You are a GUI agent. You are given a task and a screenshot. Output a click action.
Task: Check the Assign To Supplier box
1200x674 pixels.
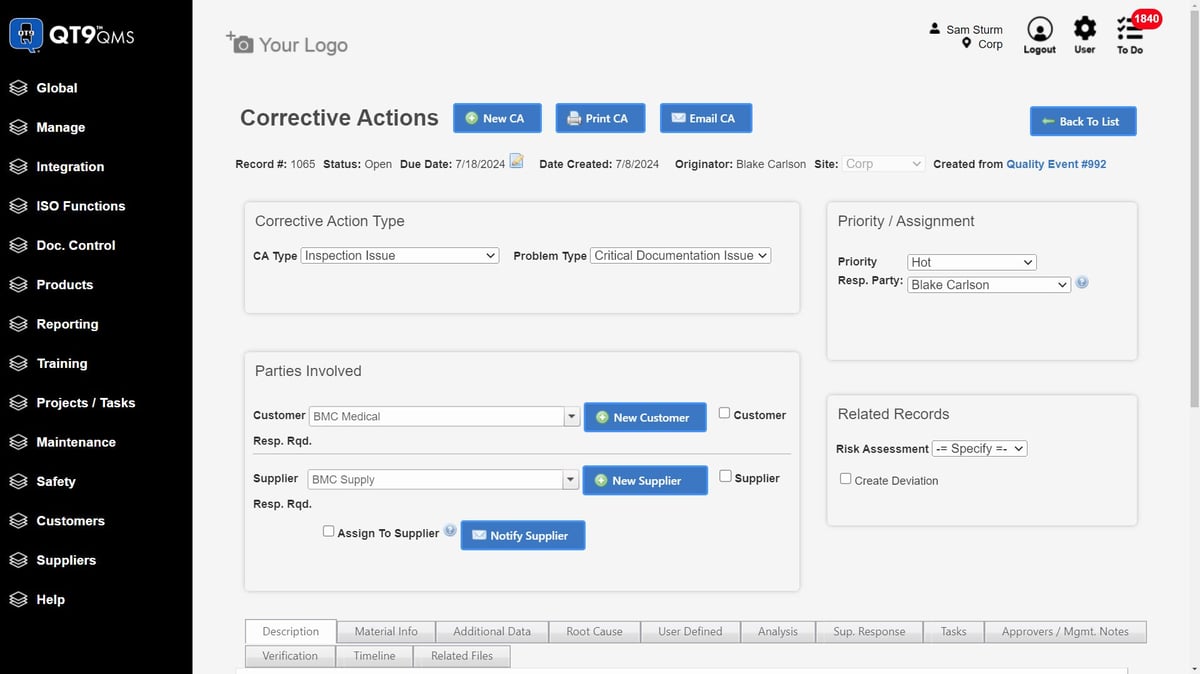click(x=328, y=532)
